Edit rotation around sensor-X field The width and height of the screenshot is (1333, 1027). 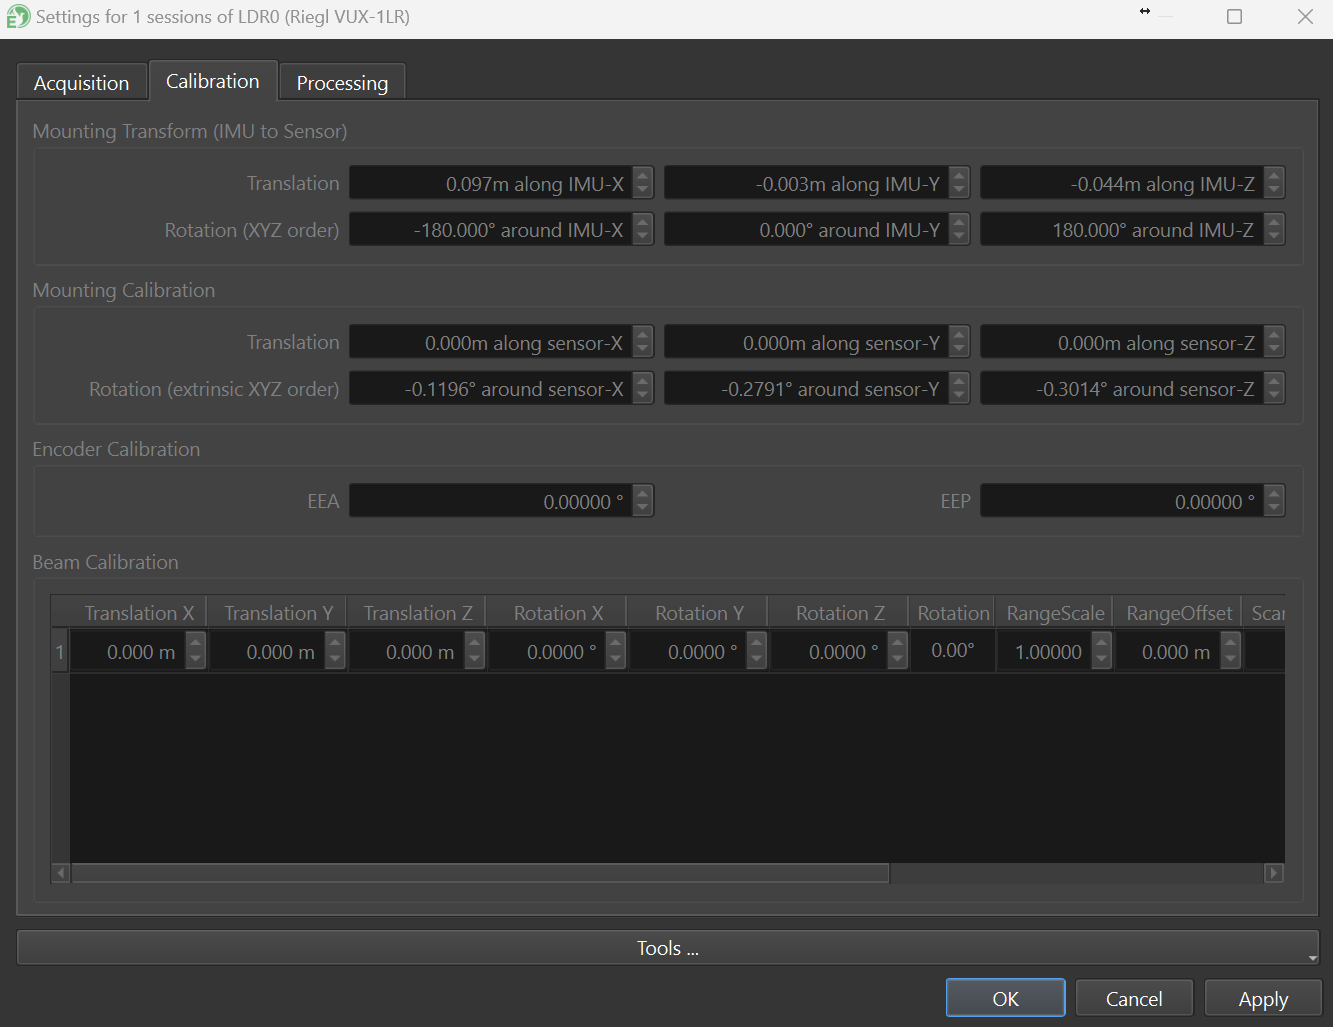[x=490, y=389]
